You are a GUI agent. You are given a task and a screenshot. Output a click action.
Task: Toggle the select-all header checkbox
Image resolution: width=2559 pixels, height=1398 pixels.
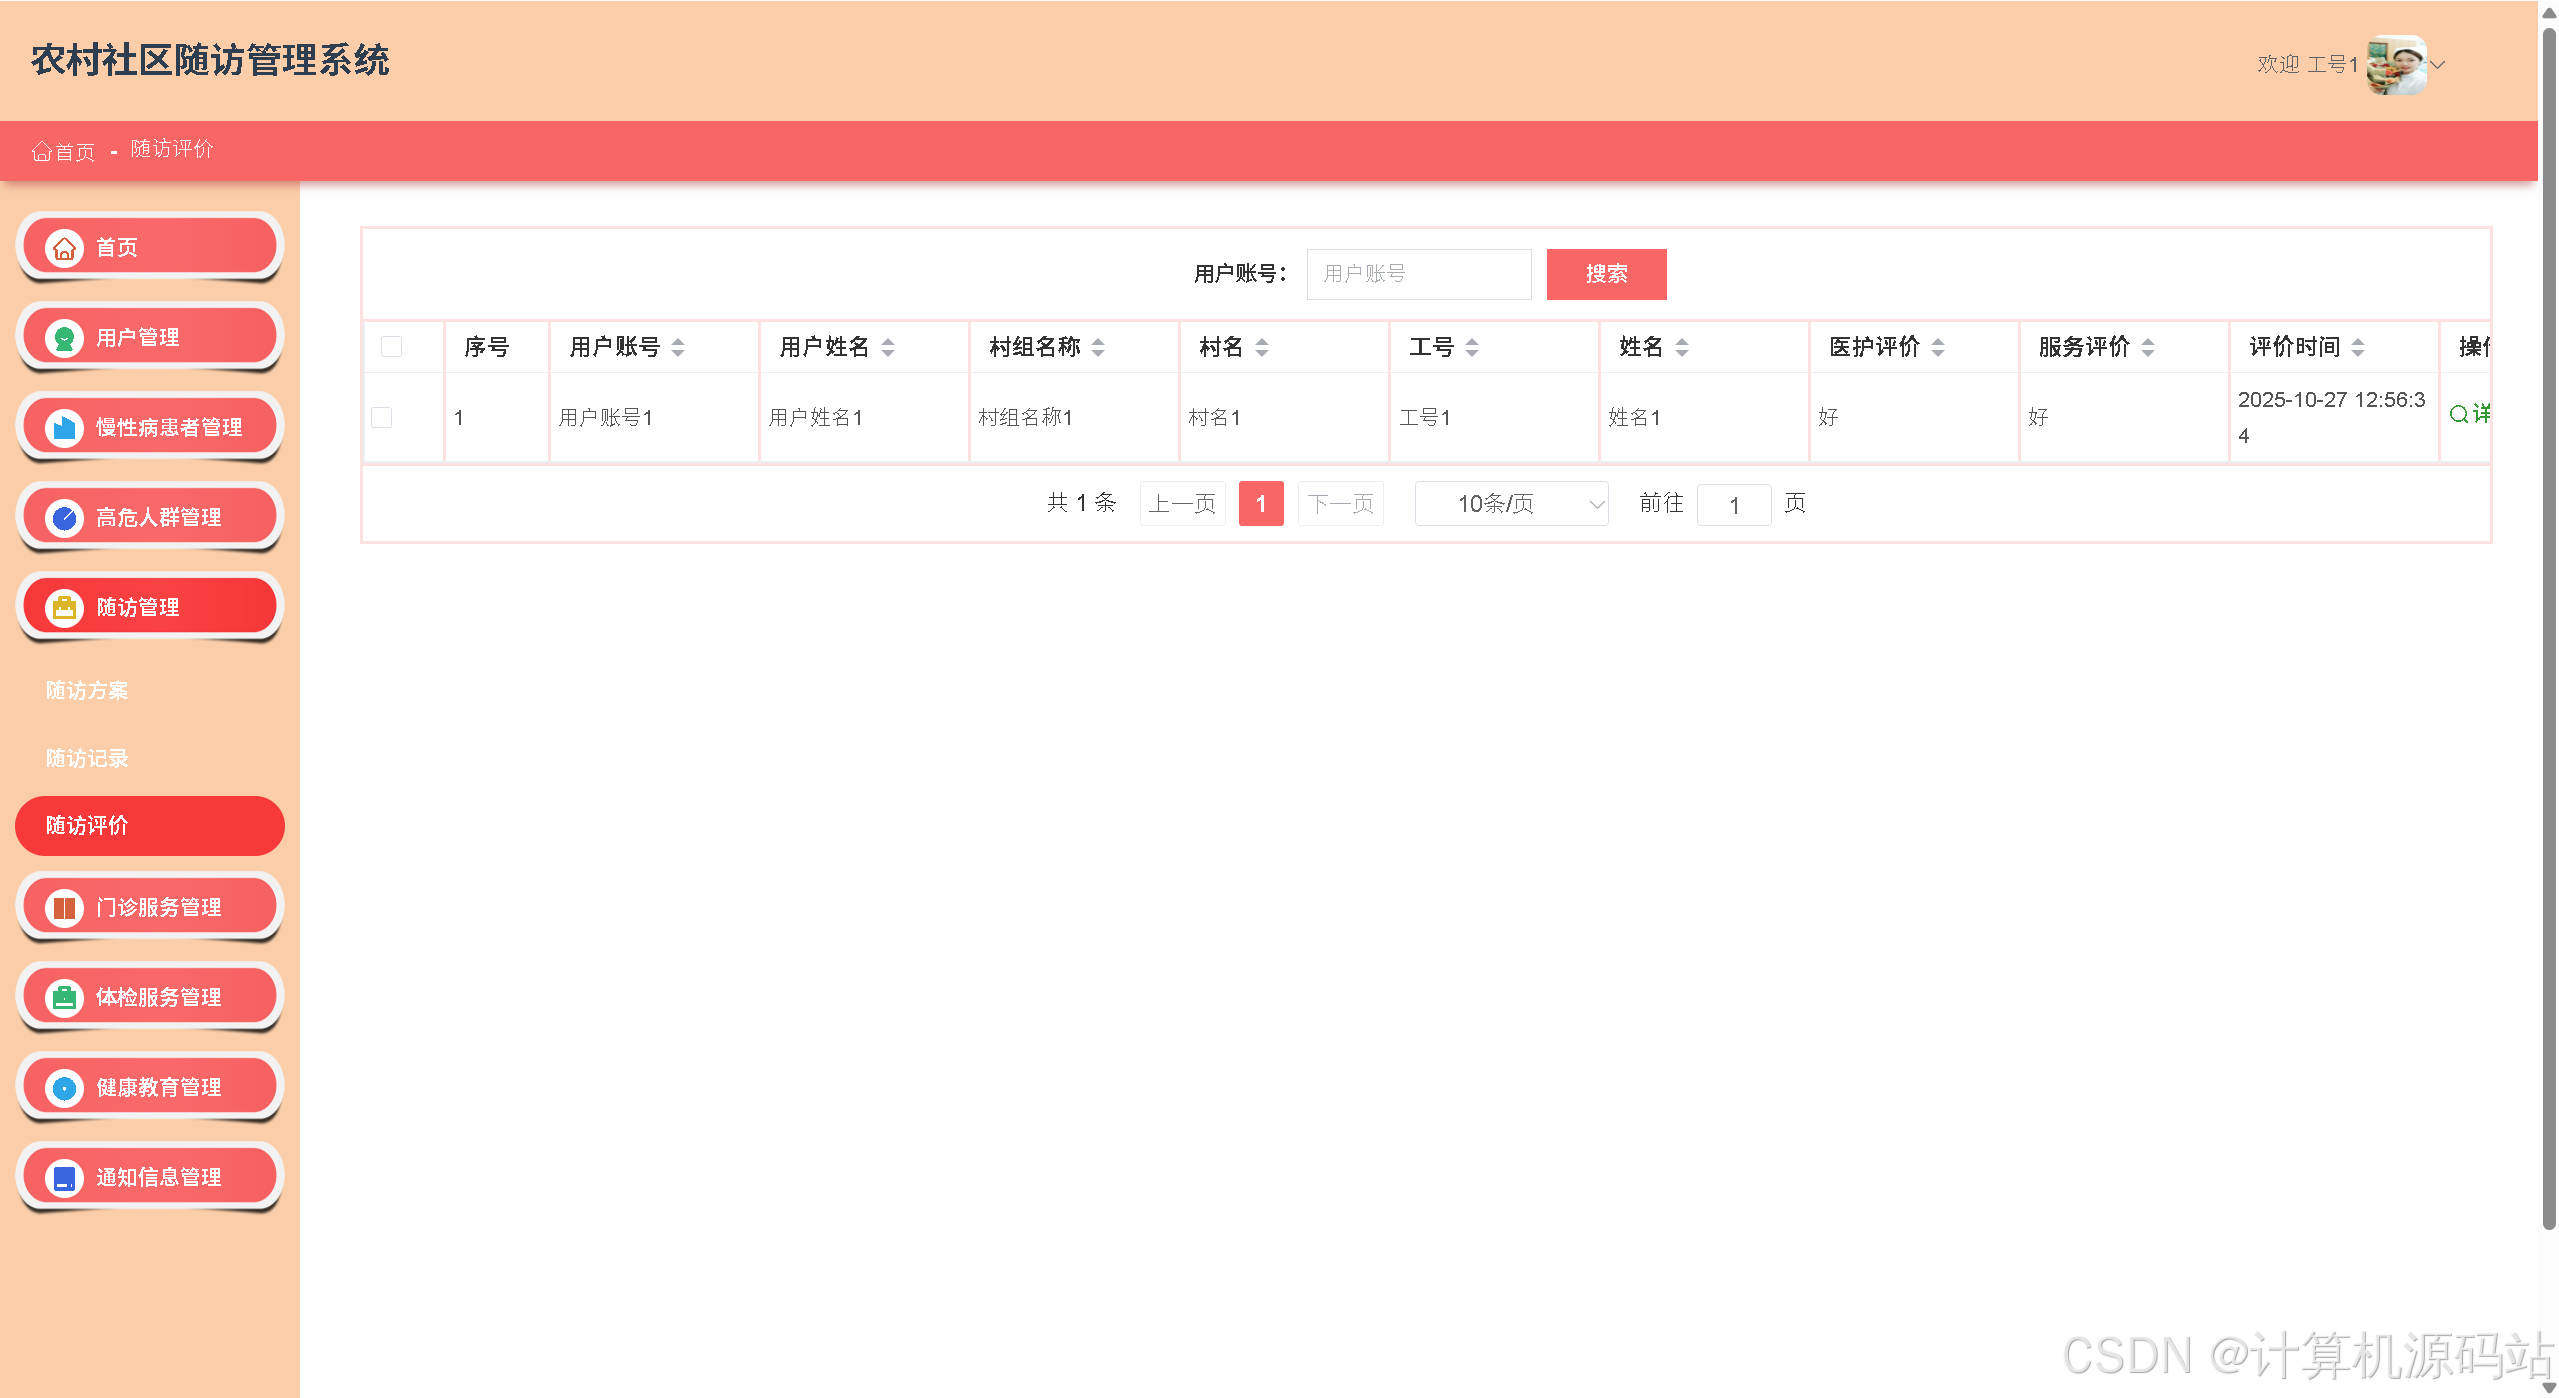[x=392, y=346]
